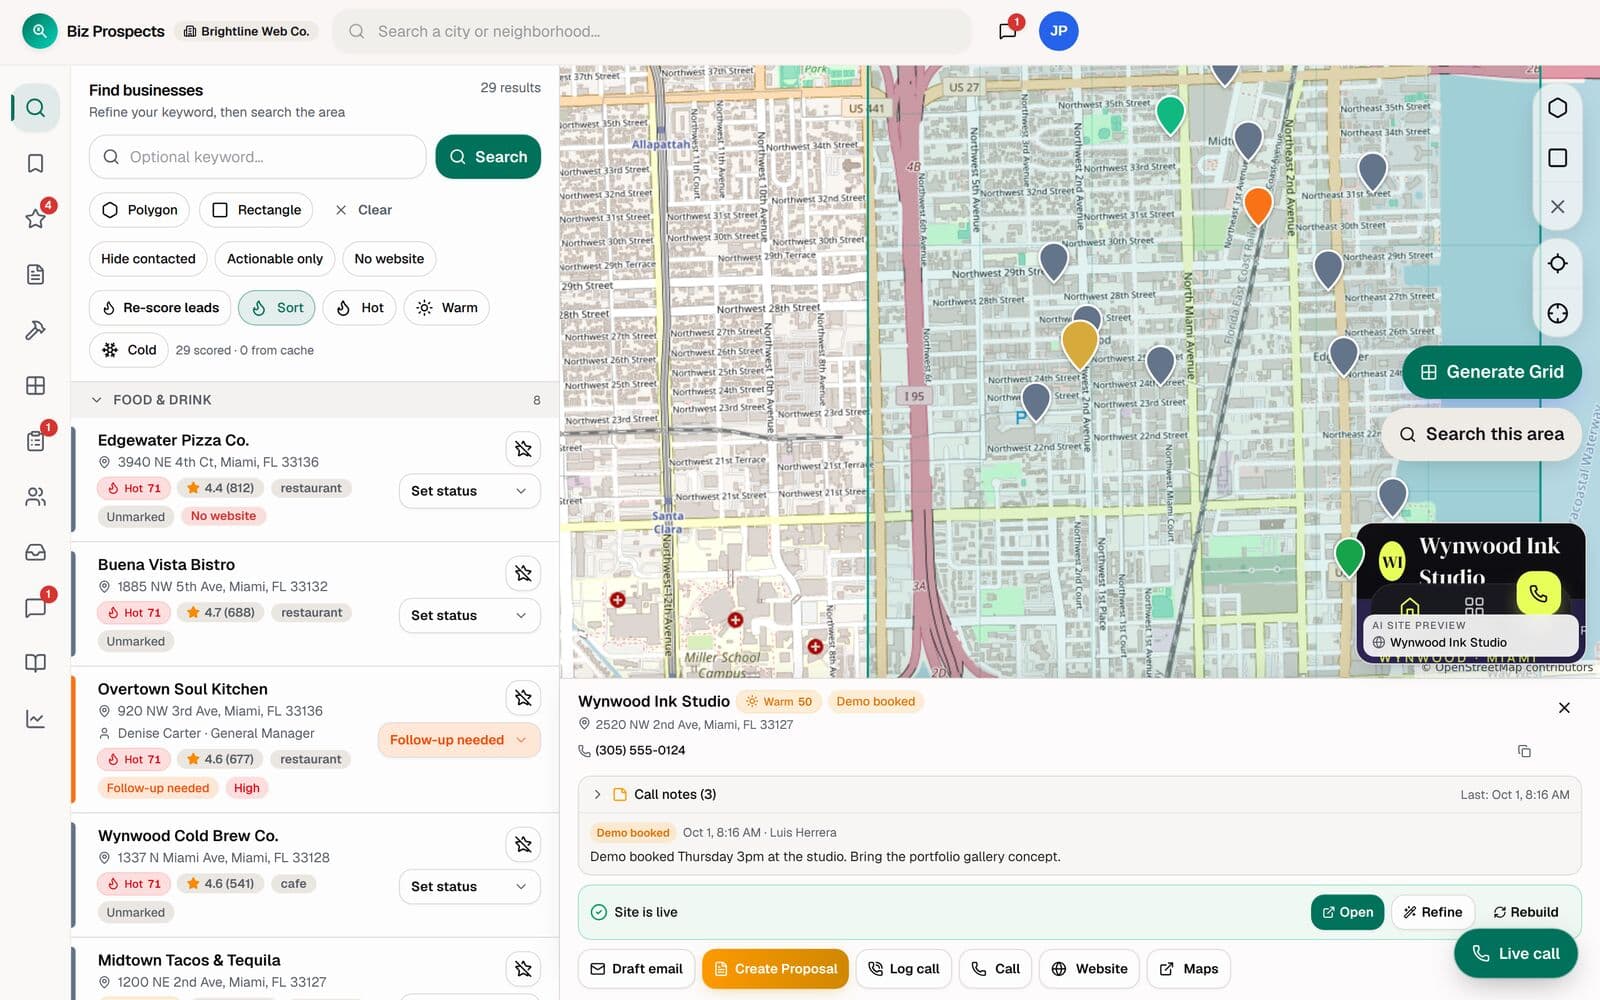The image size is (1600, 1000).
Task: Open the notifications chat icon in header
Action: click(1007, 31)
